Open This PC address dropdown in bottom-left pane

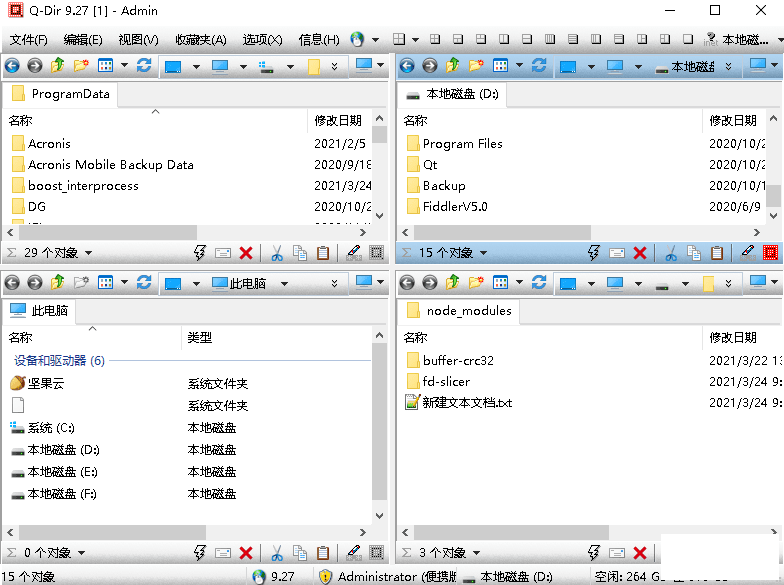click(284, 284)
